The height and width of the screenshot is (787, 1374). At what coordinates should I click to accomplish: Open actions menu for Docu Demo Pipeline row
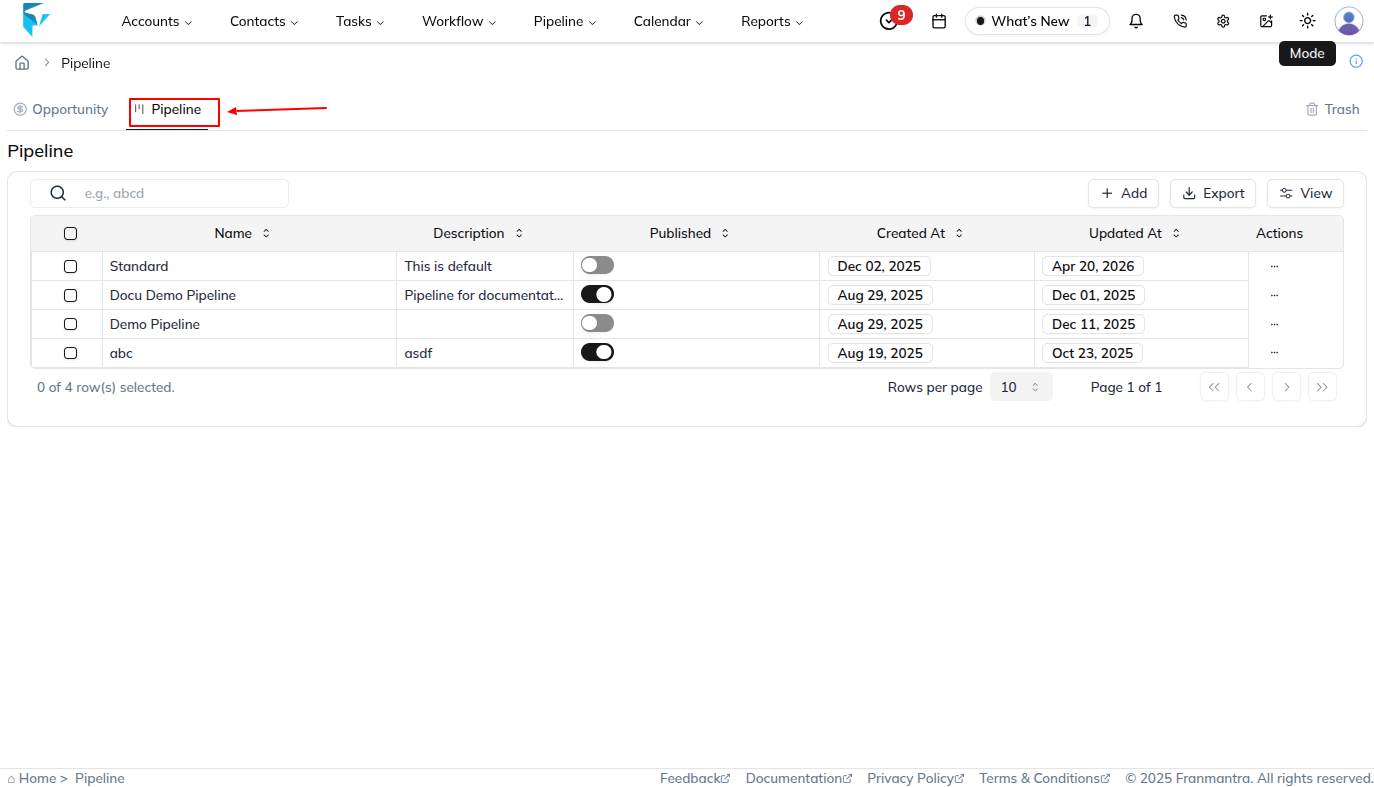point(1274,295)
